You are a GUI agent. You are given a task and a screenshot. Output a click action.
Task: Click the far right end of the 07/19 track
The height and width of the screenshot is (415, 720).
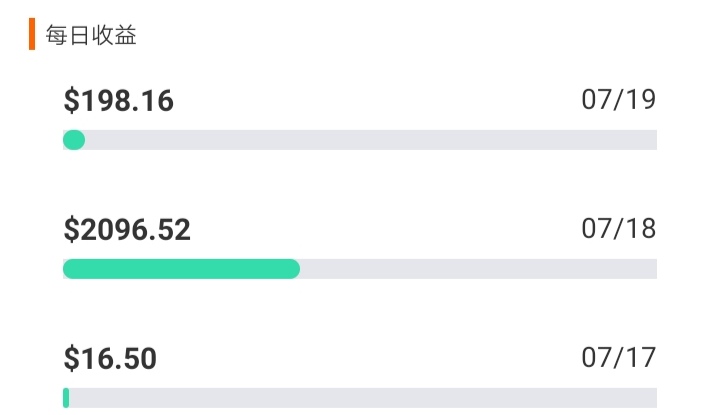click(652, 140)
